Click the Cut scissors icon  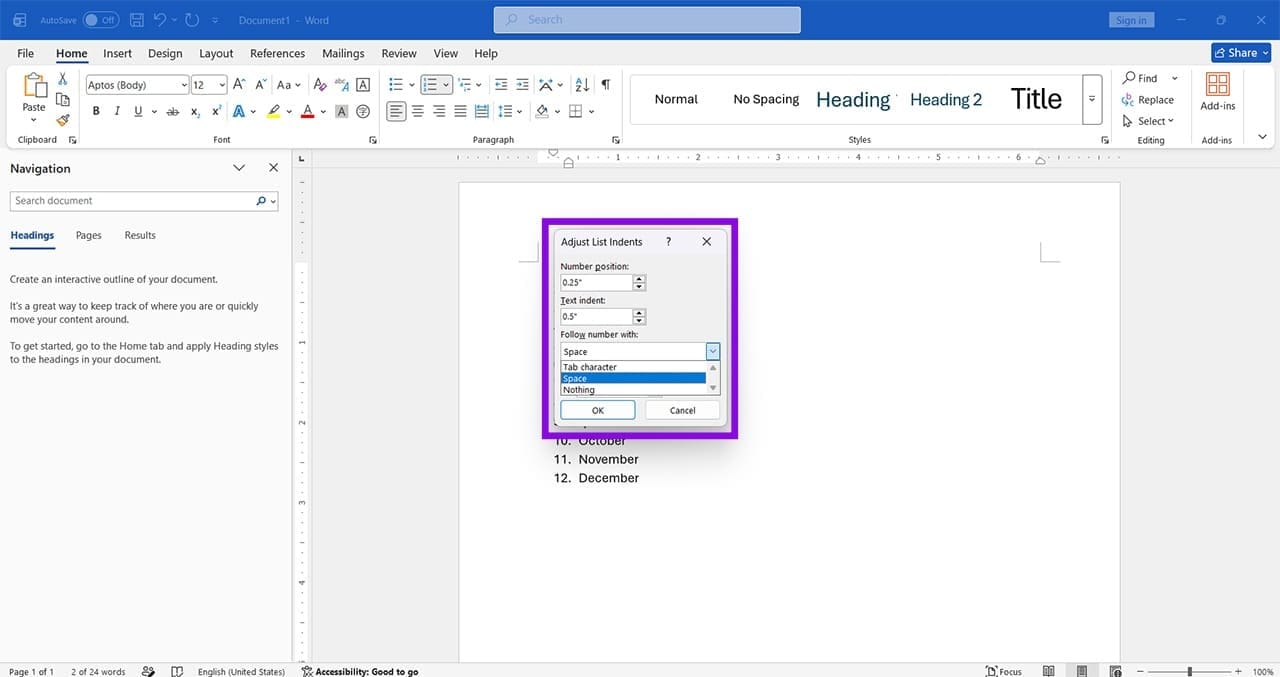63,78
